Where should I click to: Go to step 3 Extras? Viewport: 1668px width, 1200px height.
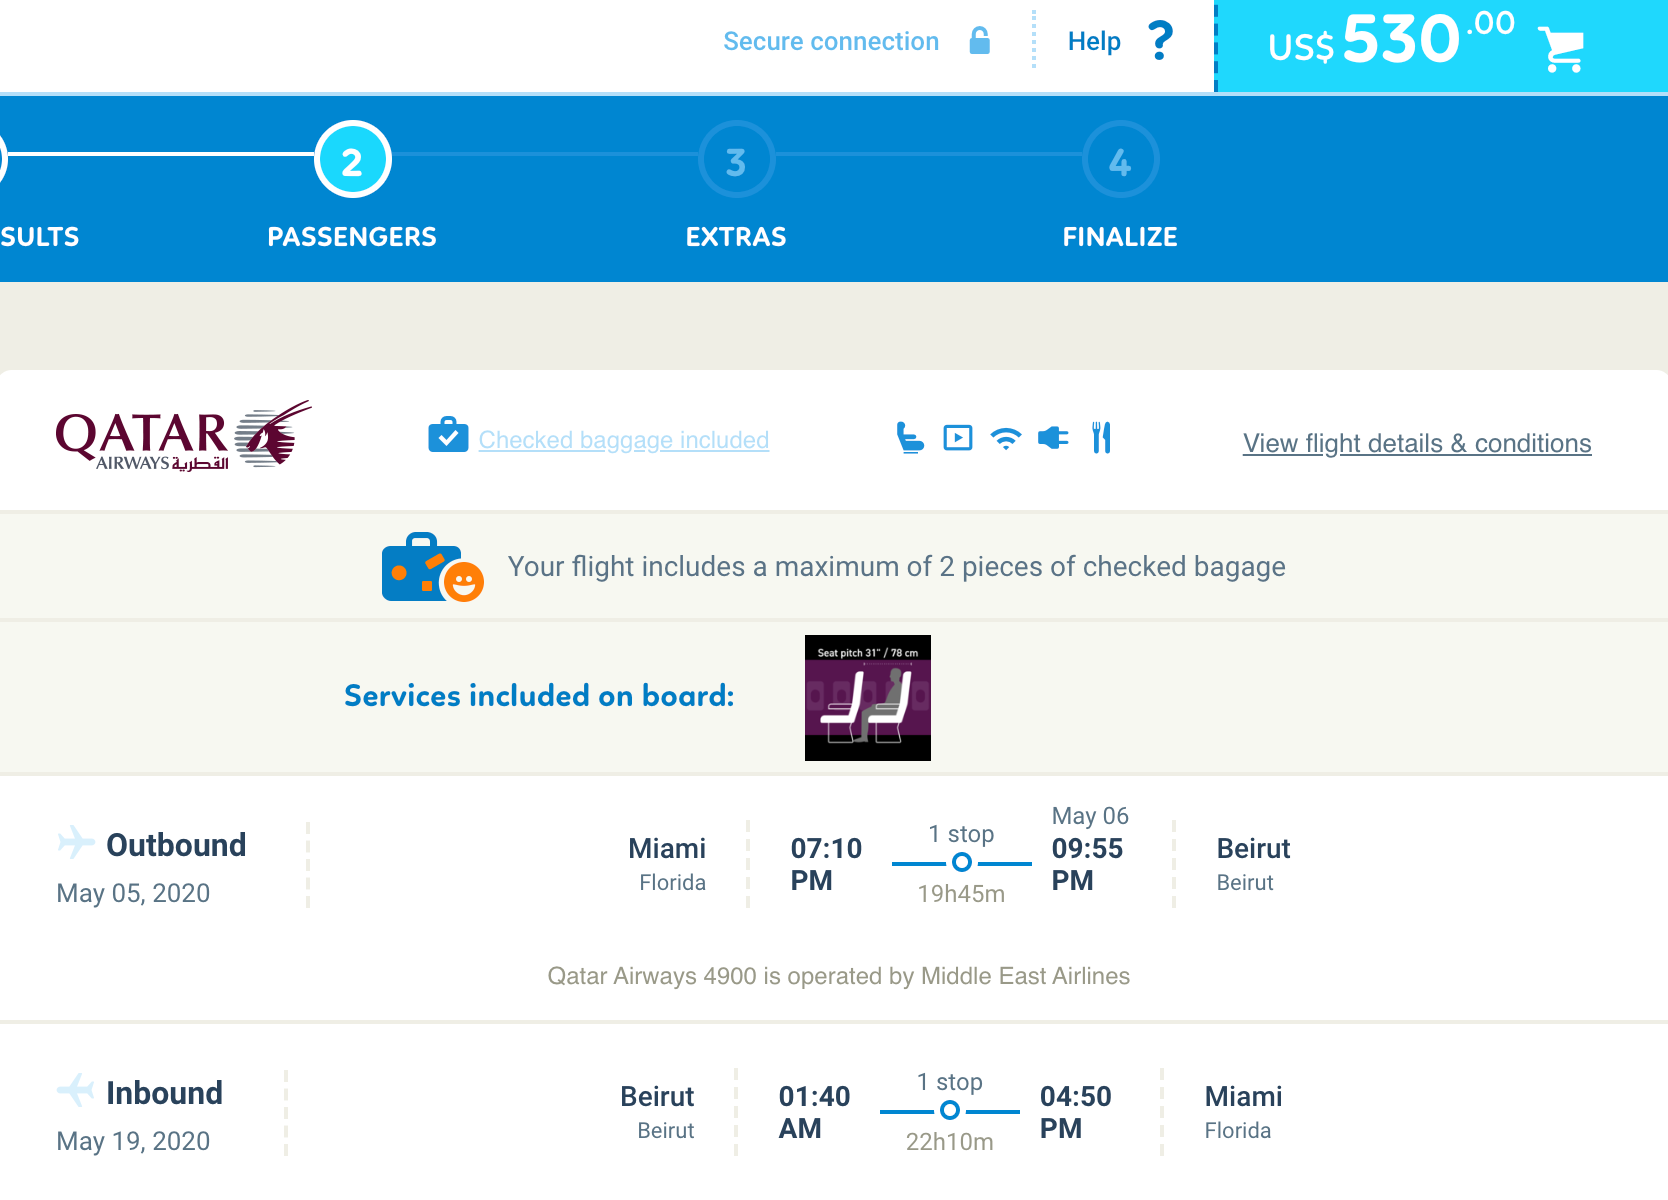pos(736,160)
